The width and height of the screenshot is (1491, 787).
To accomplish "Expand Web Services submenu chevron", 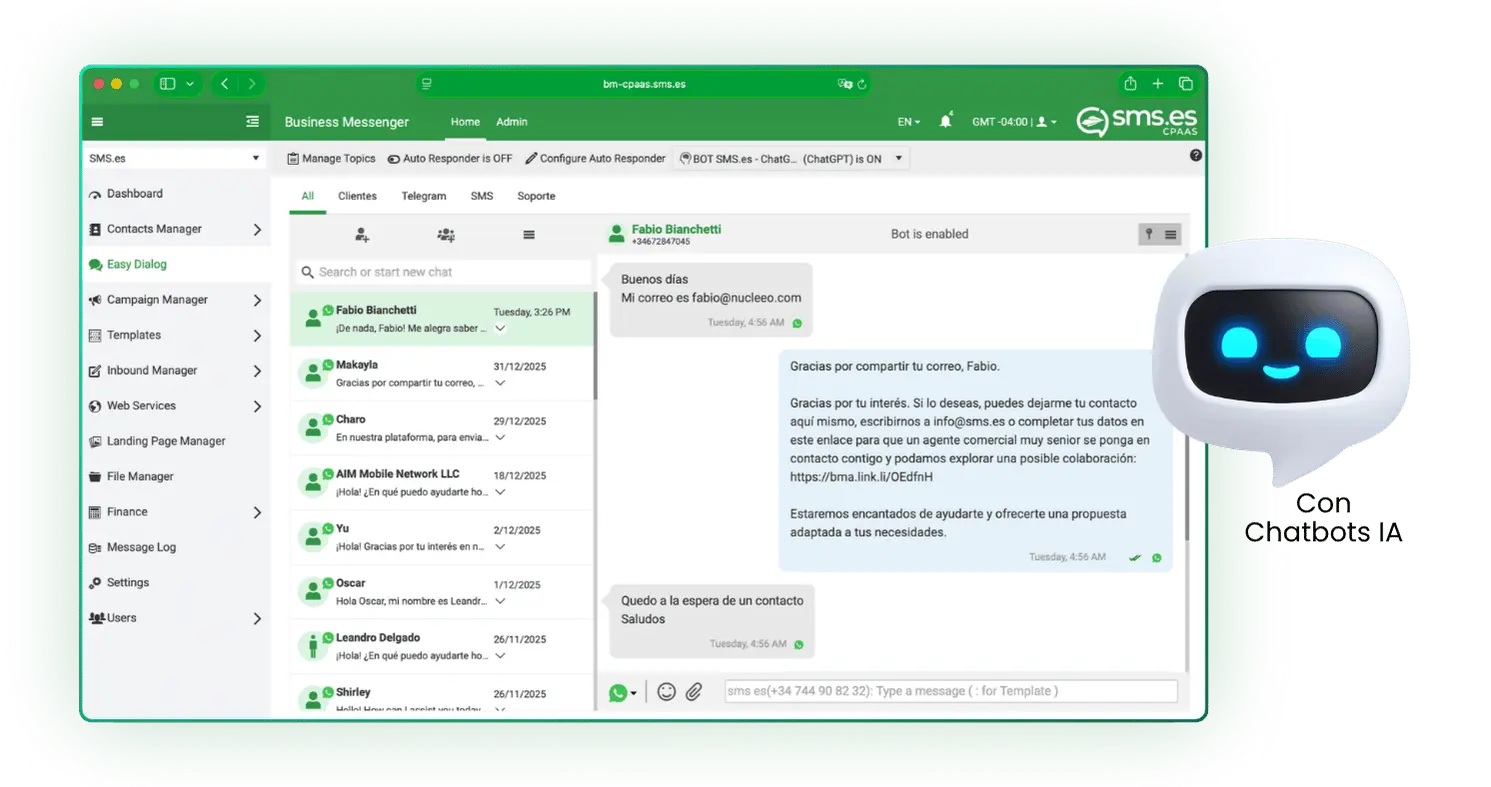I will [257, 406].
